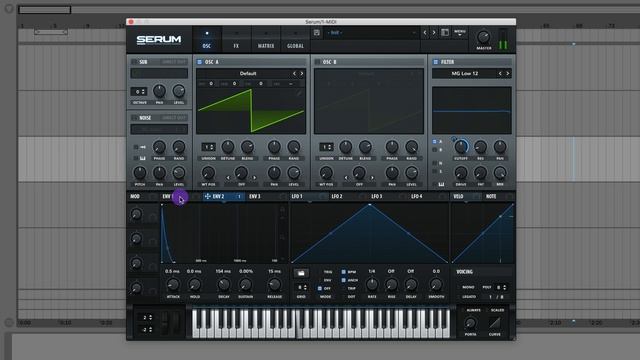Select next filter type arrow
The width and height of the screenshot is (640, 360).
pos(508,73)
